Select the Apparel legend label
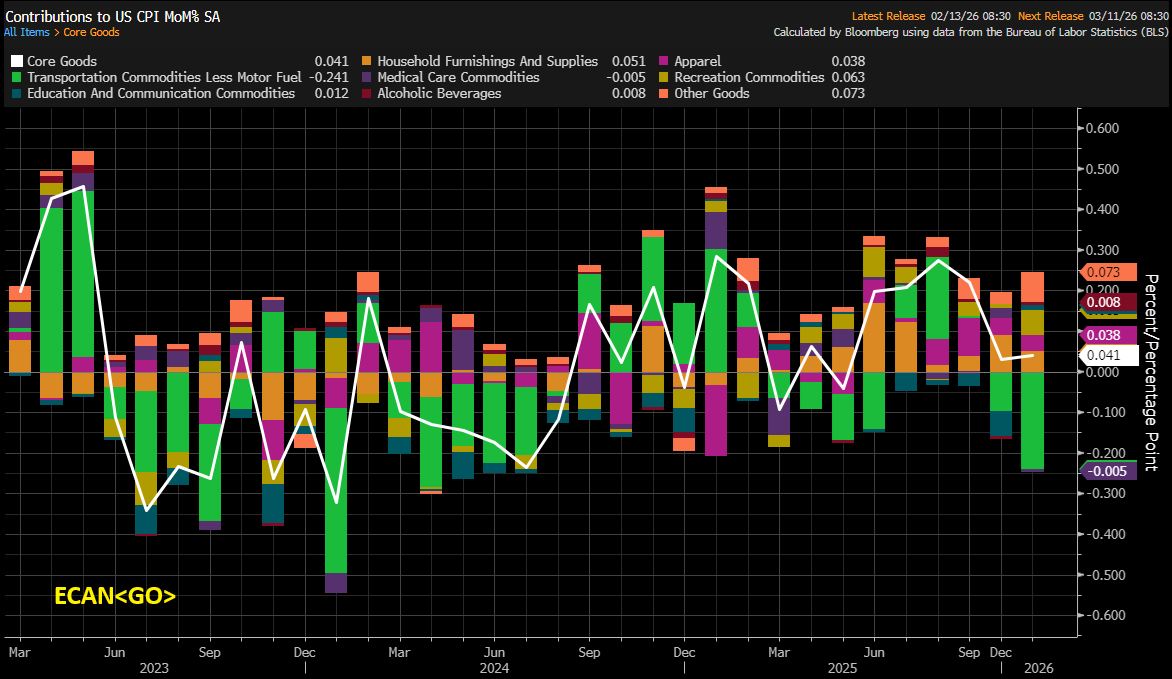This screenshot has height=679, width=1172. click(x=697, y=61)
